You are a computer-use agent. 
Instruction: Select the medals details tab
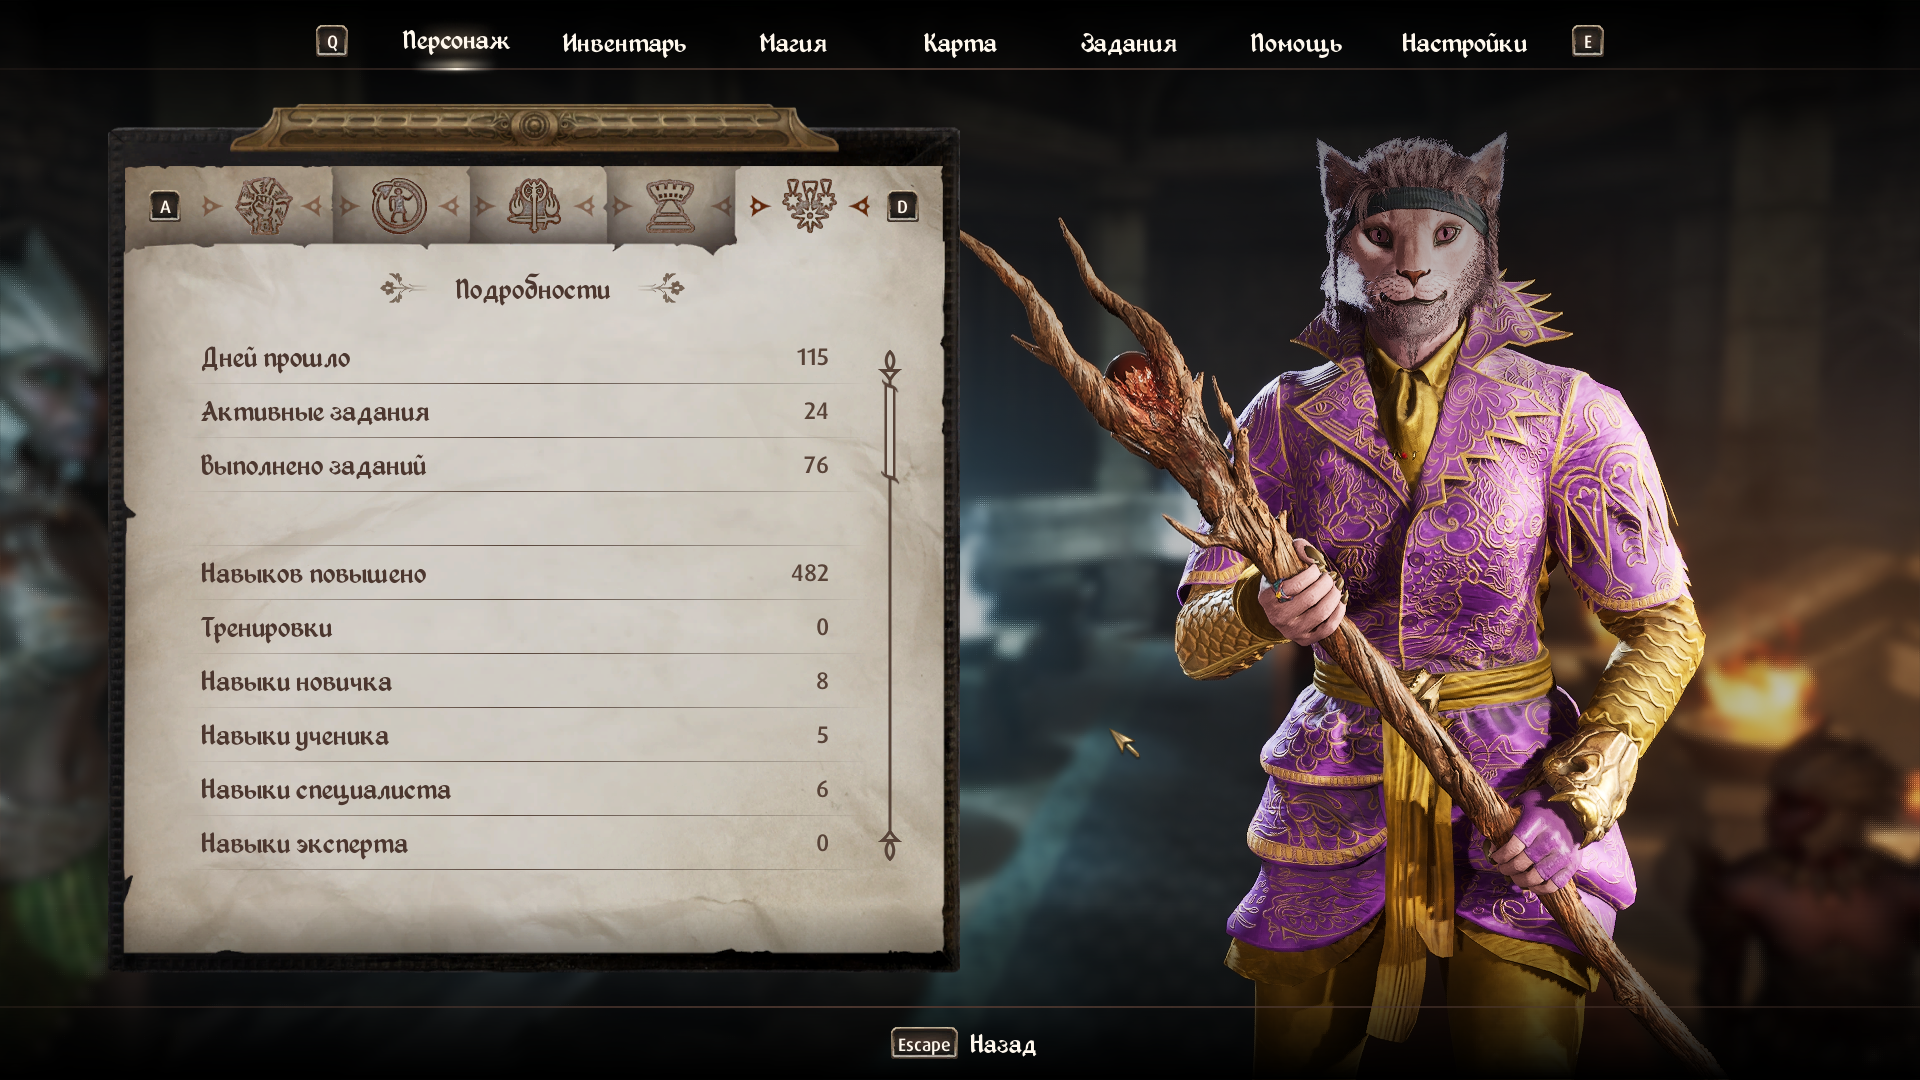[809, 206]
